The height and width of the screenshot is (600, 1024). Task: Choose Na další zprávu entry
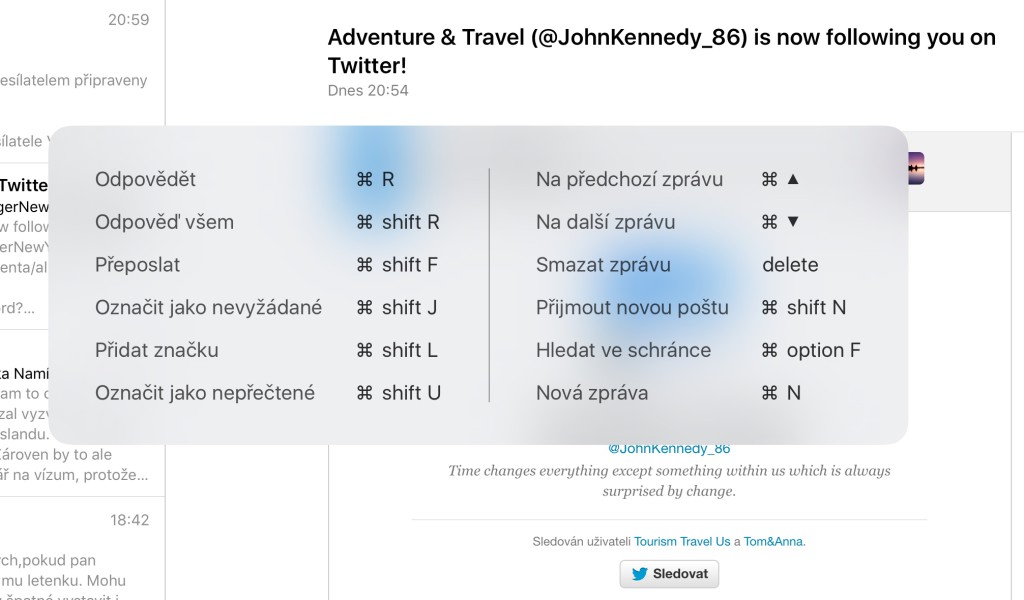pyautogui.click(x=605, y=222)
